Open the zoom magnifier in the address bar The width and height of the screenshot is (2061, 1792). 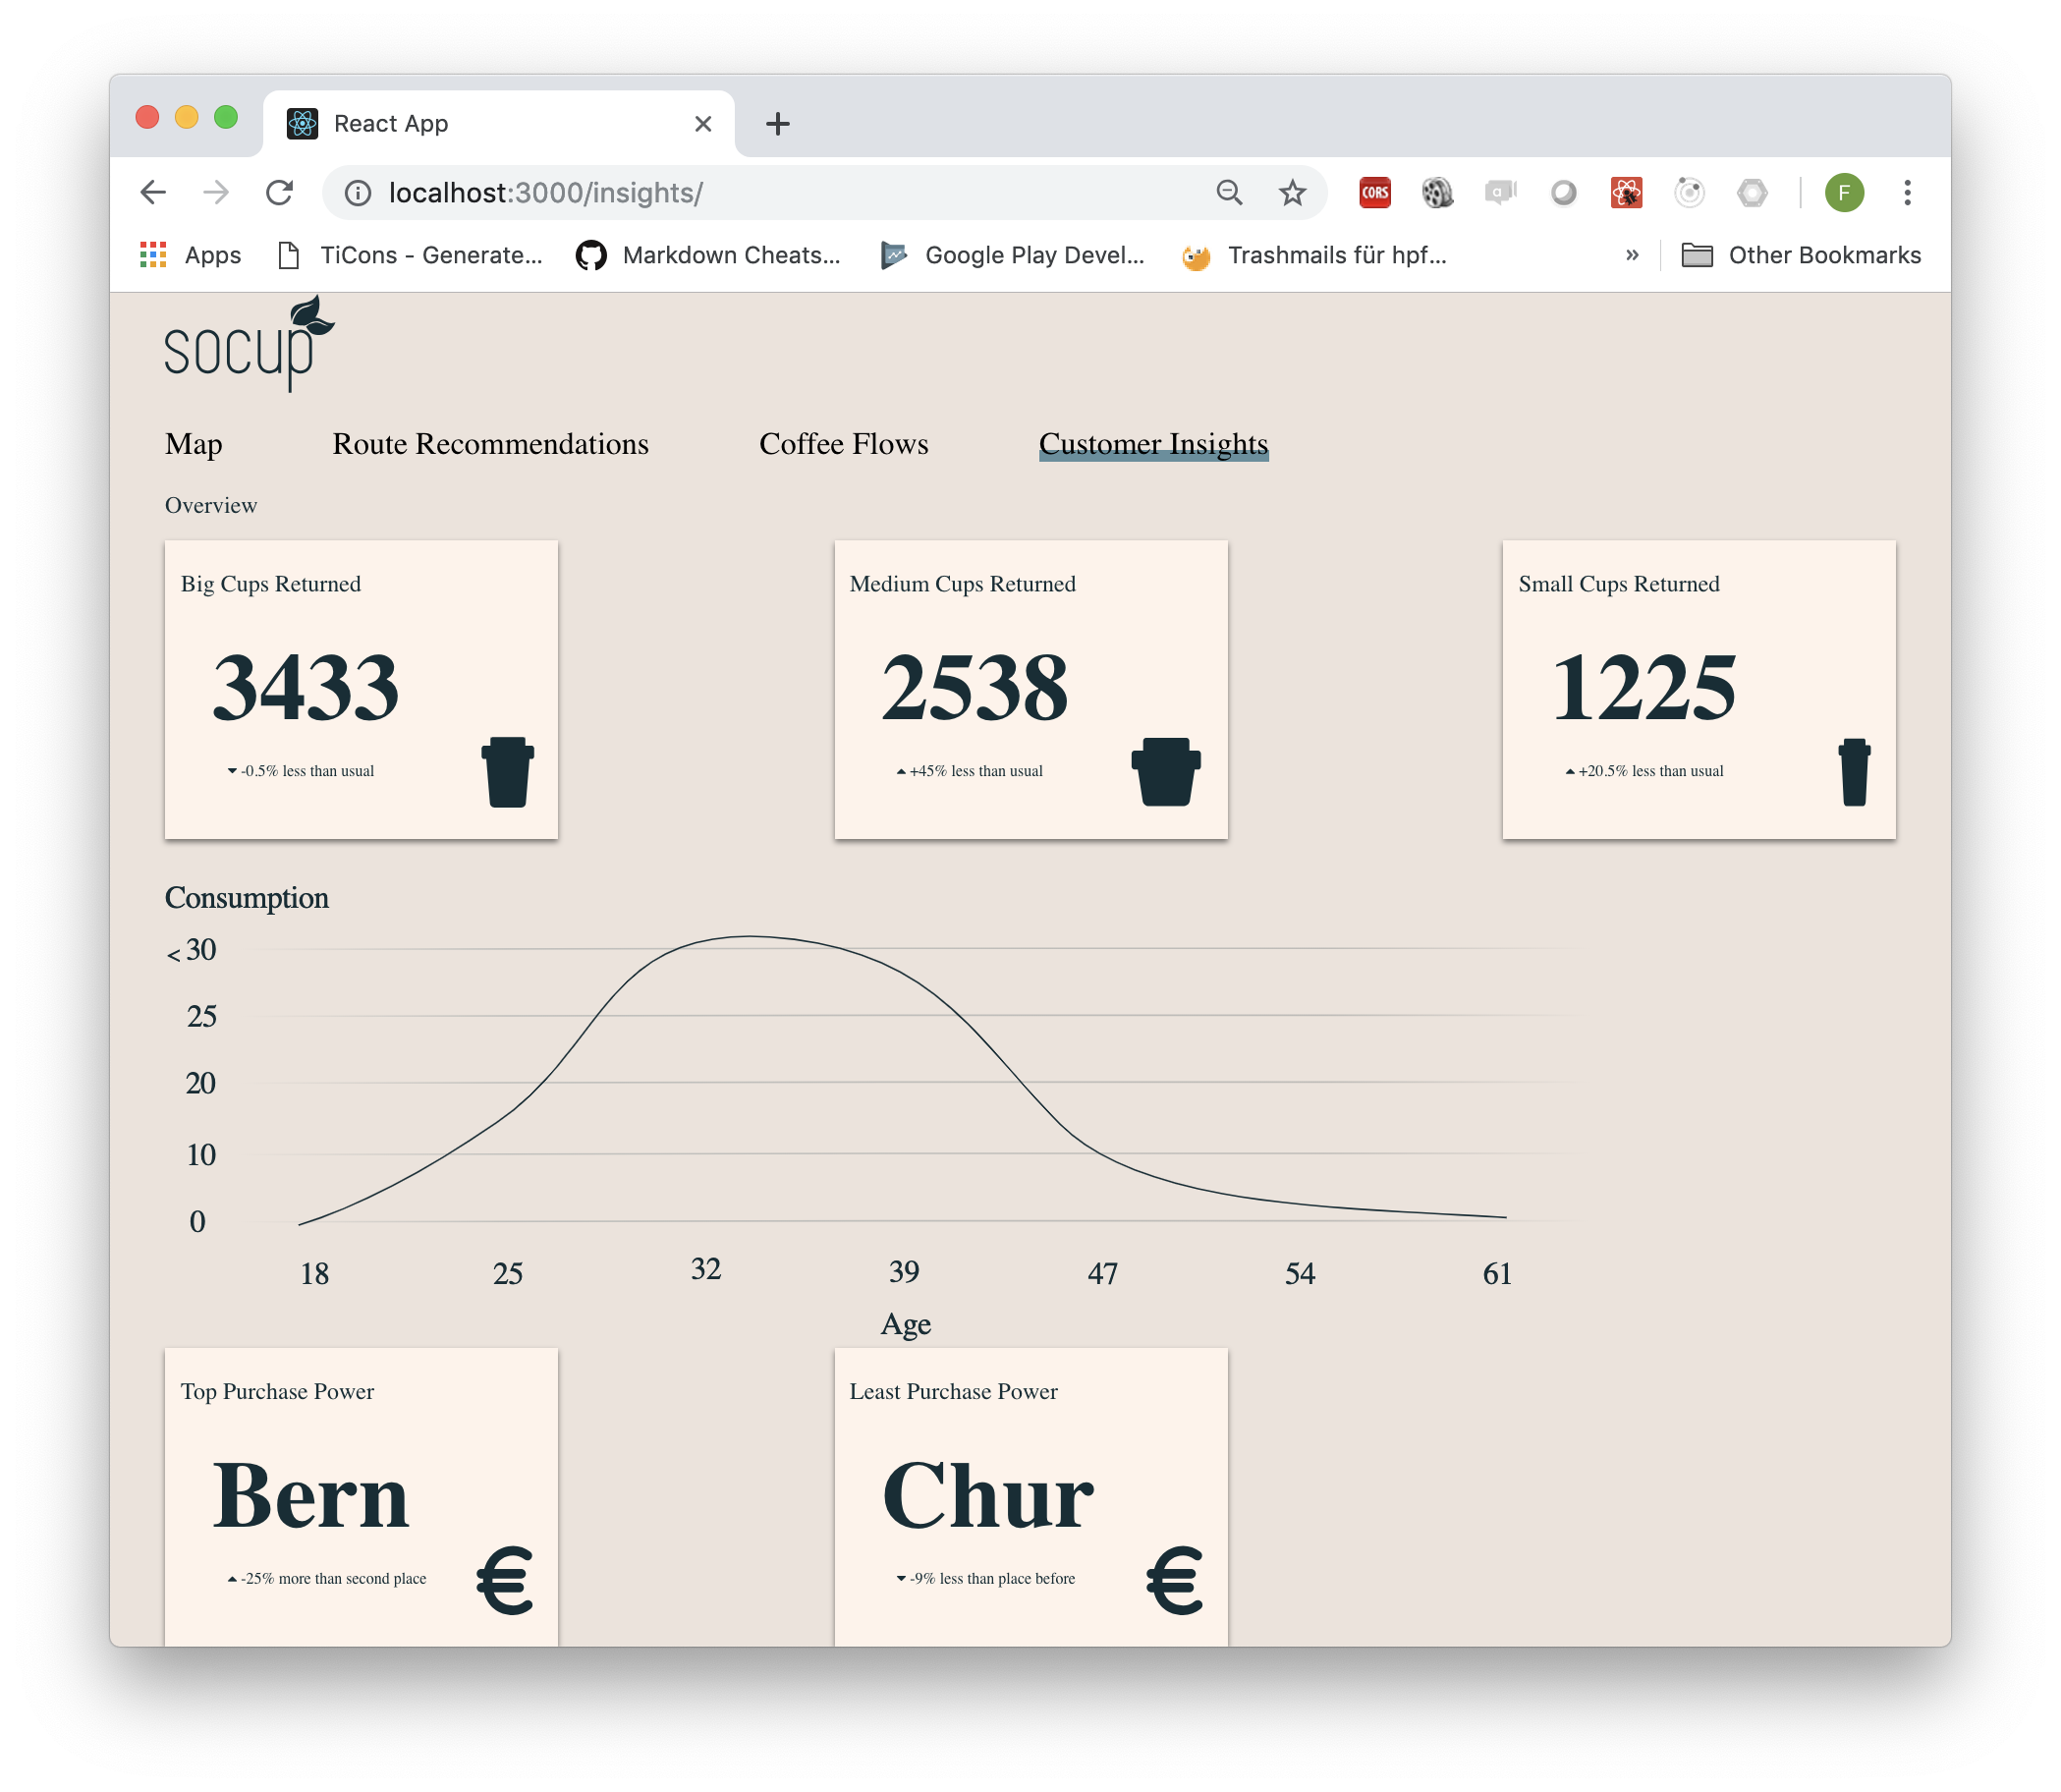1229,193
